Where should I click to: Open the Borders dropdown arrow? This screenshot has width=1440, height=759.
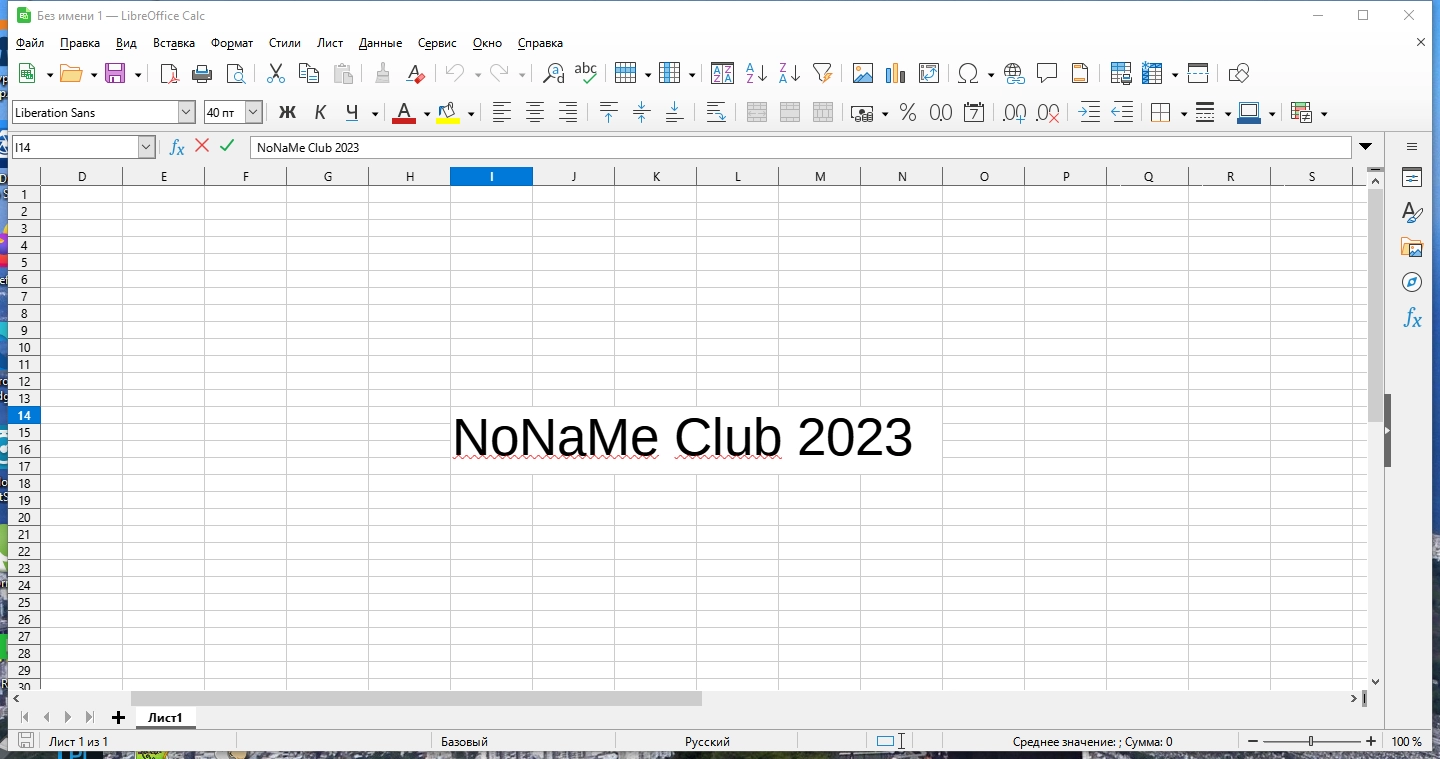(1183, 114)
